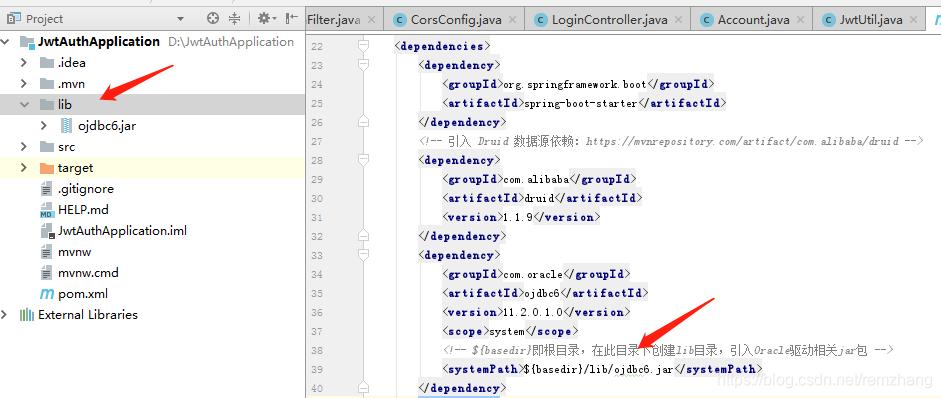Select the External Libraries icon
Image resolution: width=941 pixels, height=398 pixels.
pyautogui.click(x=27, y=315)
